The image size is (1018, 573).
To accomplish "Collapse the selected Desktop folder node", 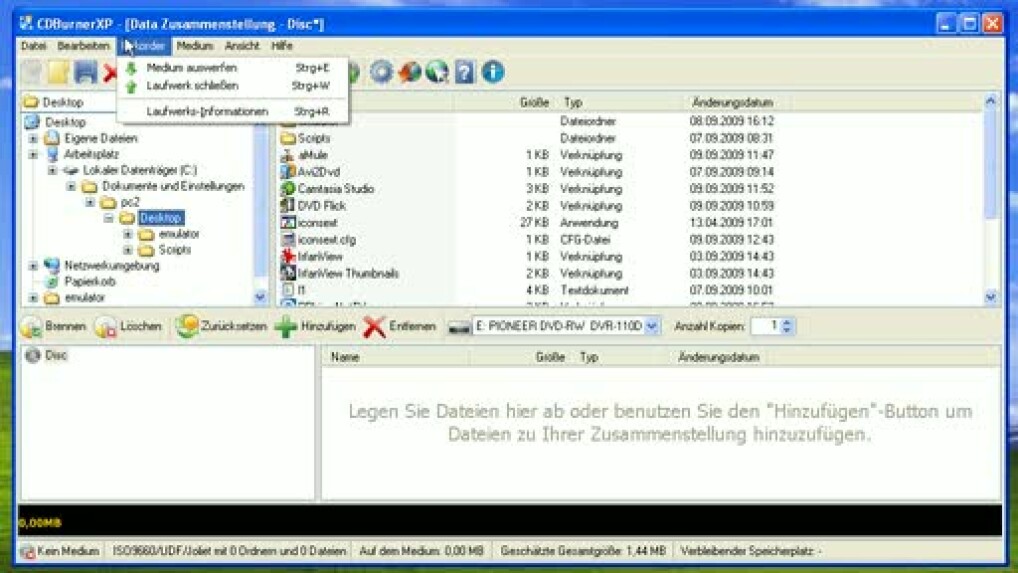I will click(109, 218).
